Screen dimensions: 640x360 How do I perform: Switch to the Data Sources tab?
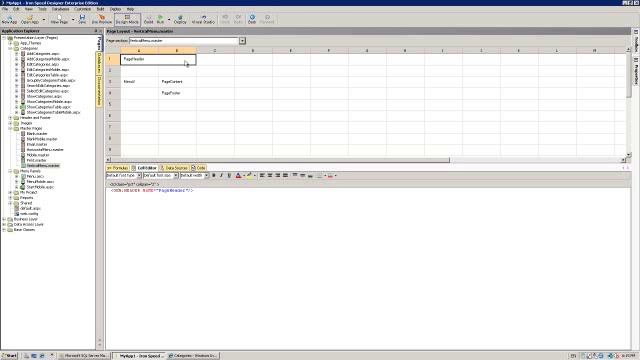point(174,168)
